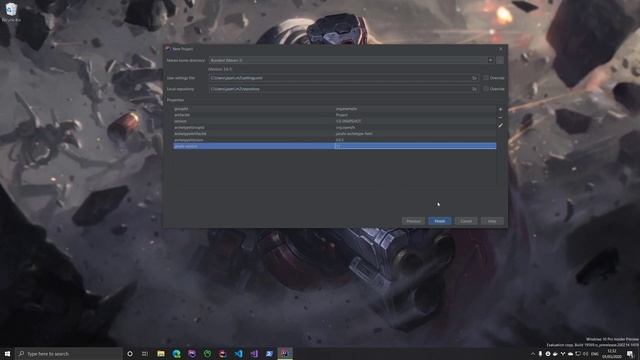This screenshot has height=360, width=640.
Task: Open the Recycle Bin desktop icon
Action: [11, 12]
